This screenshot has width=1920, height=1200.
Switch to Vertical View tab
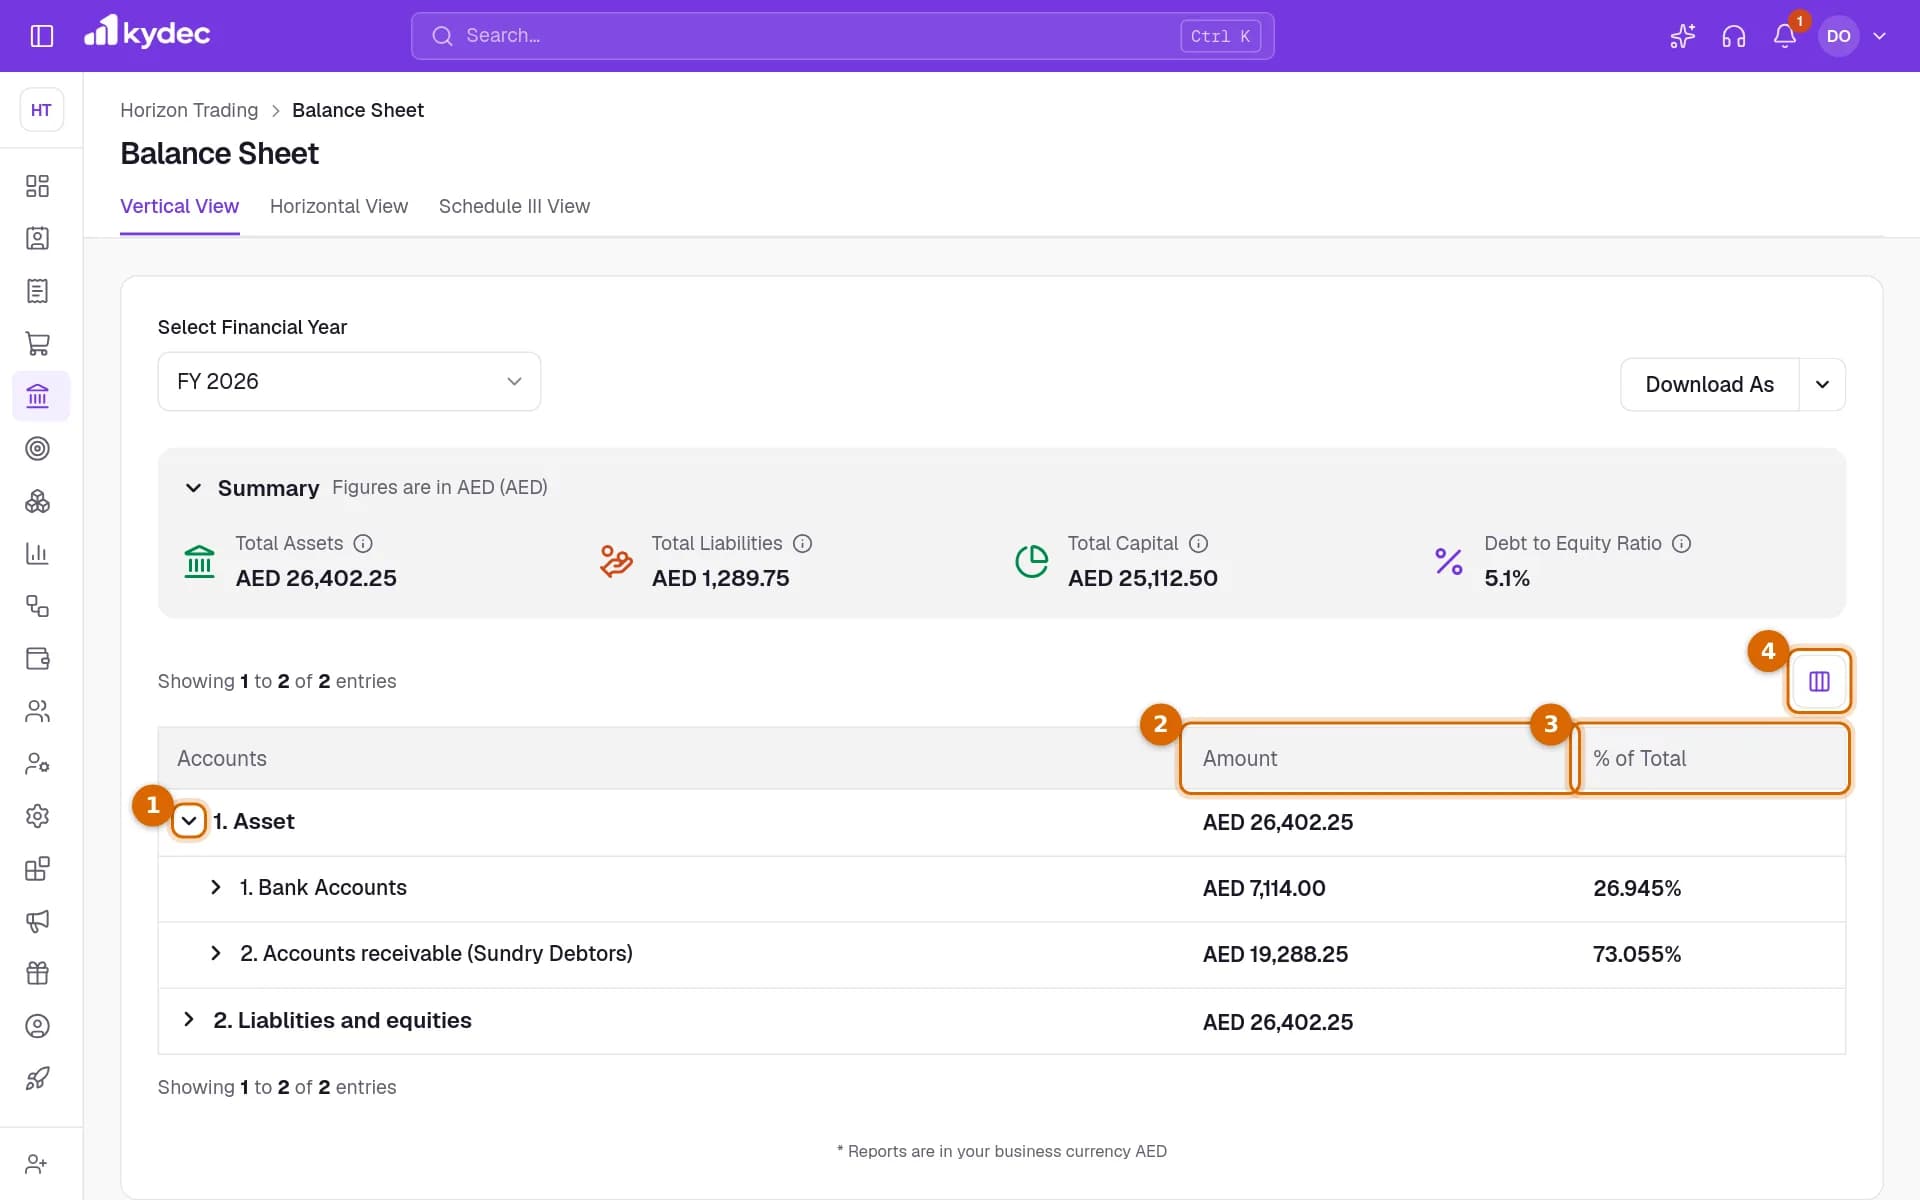pyautogui.click(x=180, y=206)
